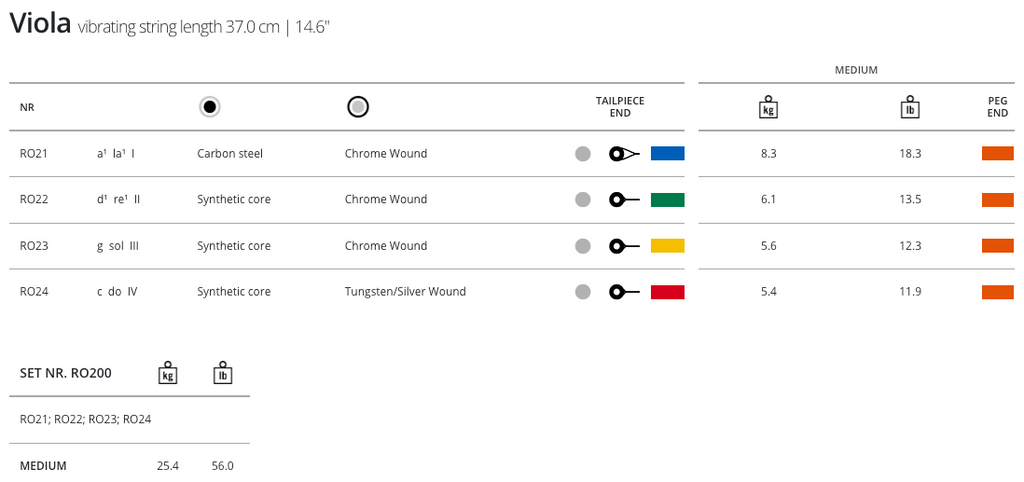Click the yellow tailpiece color swatch for RO23
The width and height of the screenshot is (1024, 482).
pyautogui.click(x=667, y=246)
